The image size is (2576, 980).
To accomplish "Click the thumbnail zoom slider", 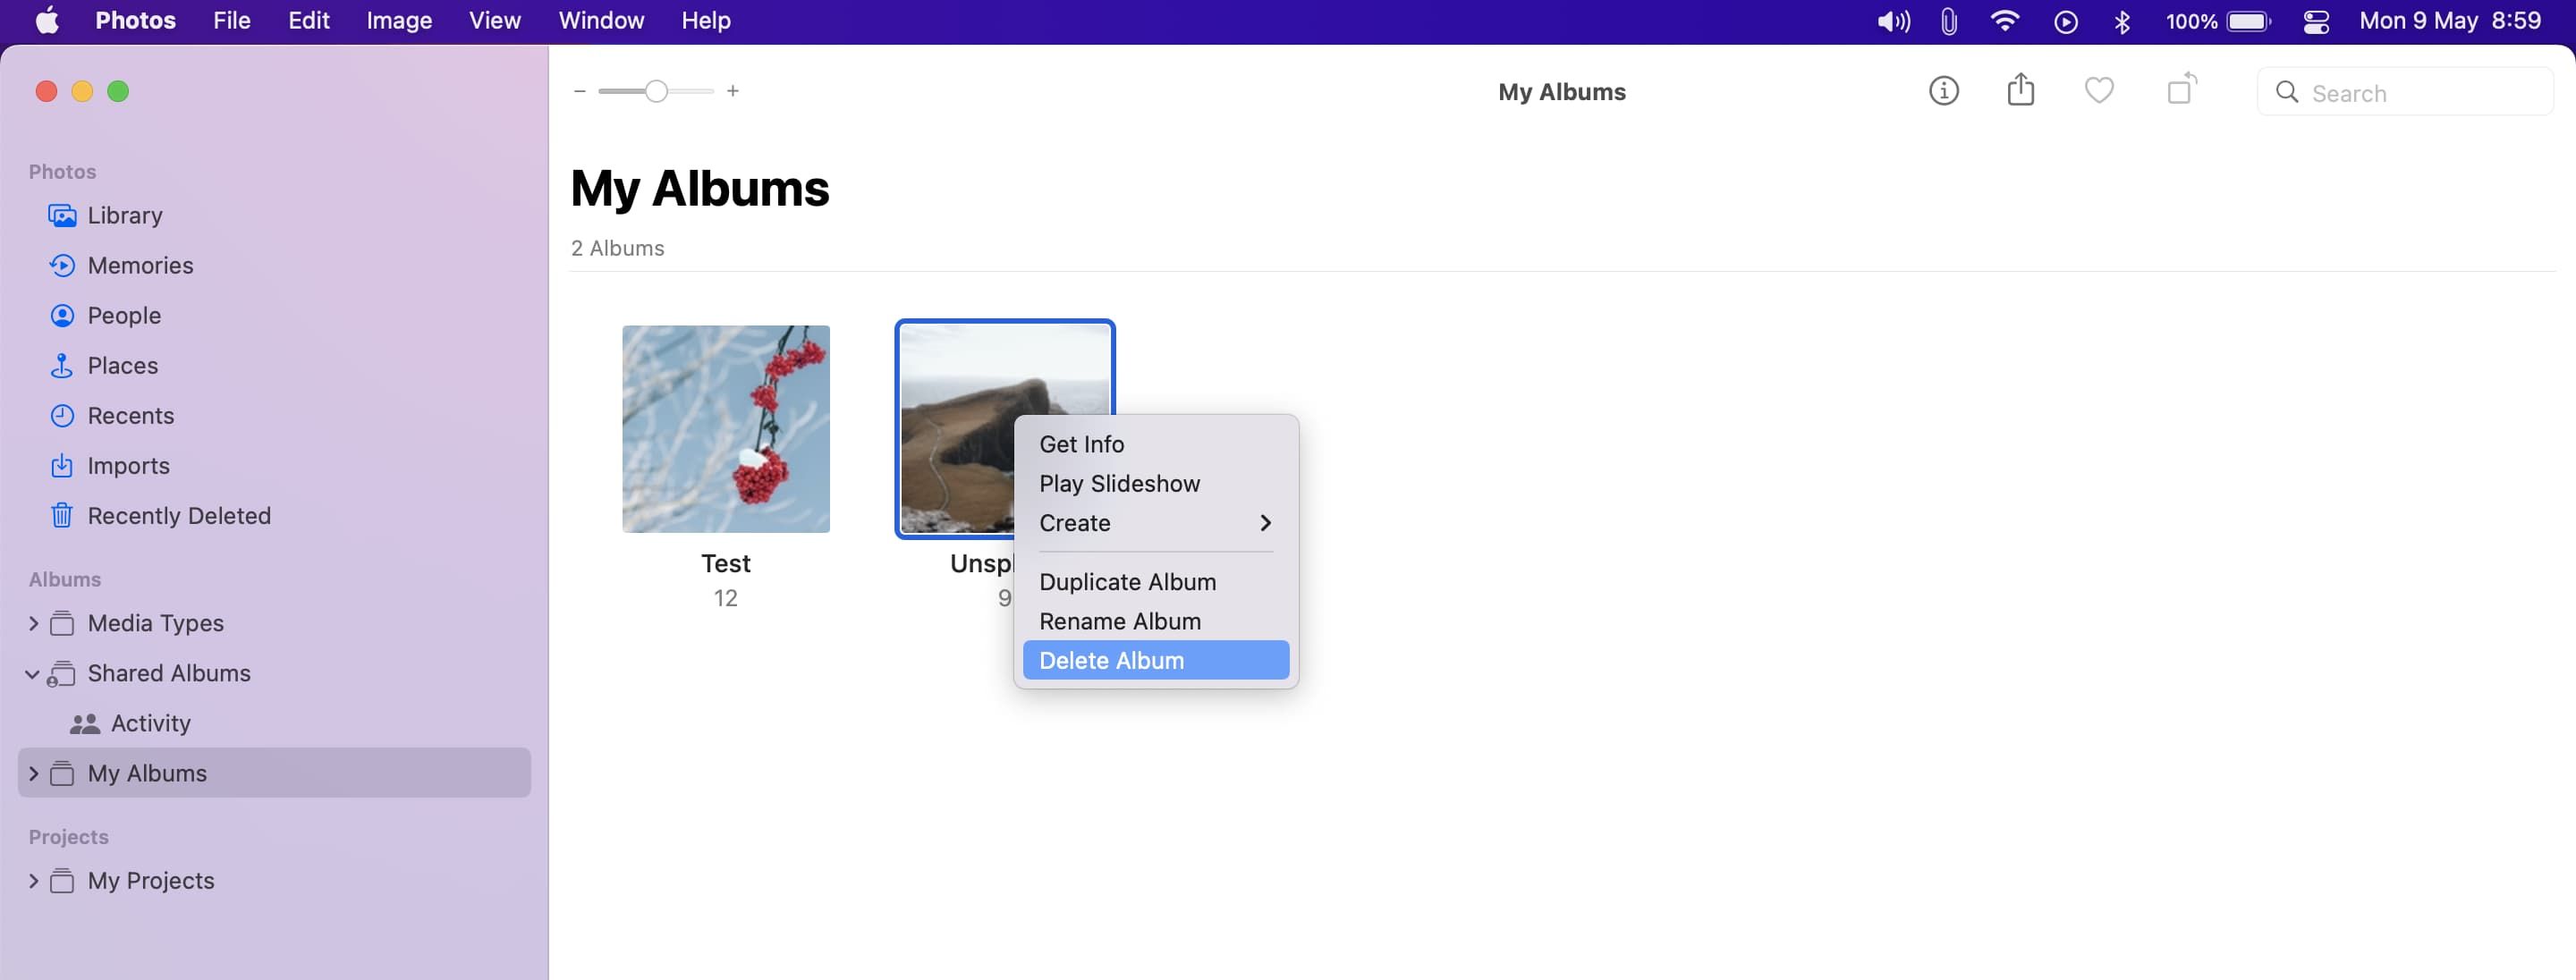I will click(656, 91).
